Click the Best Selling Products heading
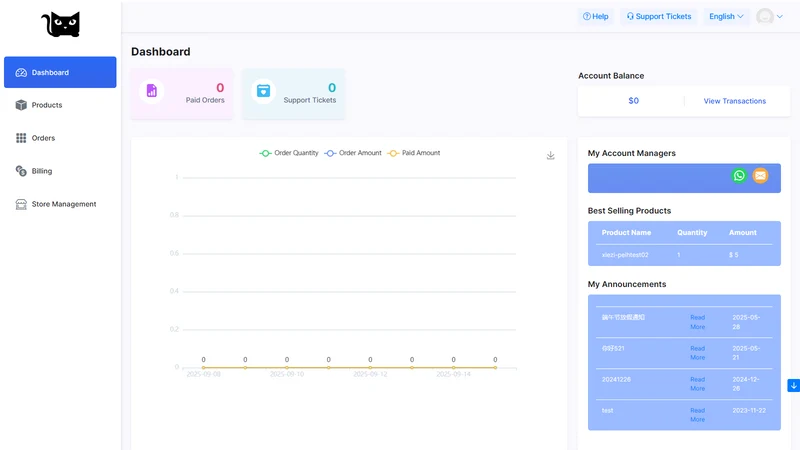The image size is (800, 450). click(x=629, y=211)
